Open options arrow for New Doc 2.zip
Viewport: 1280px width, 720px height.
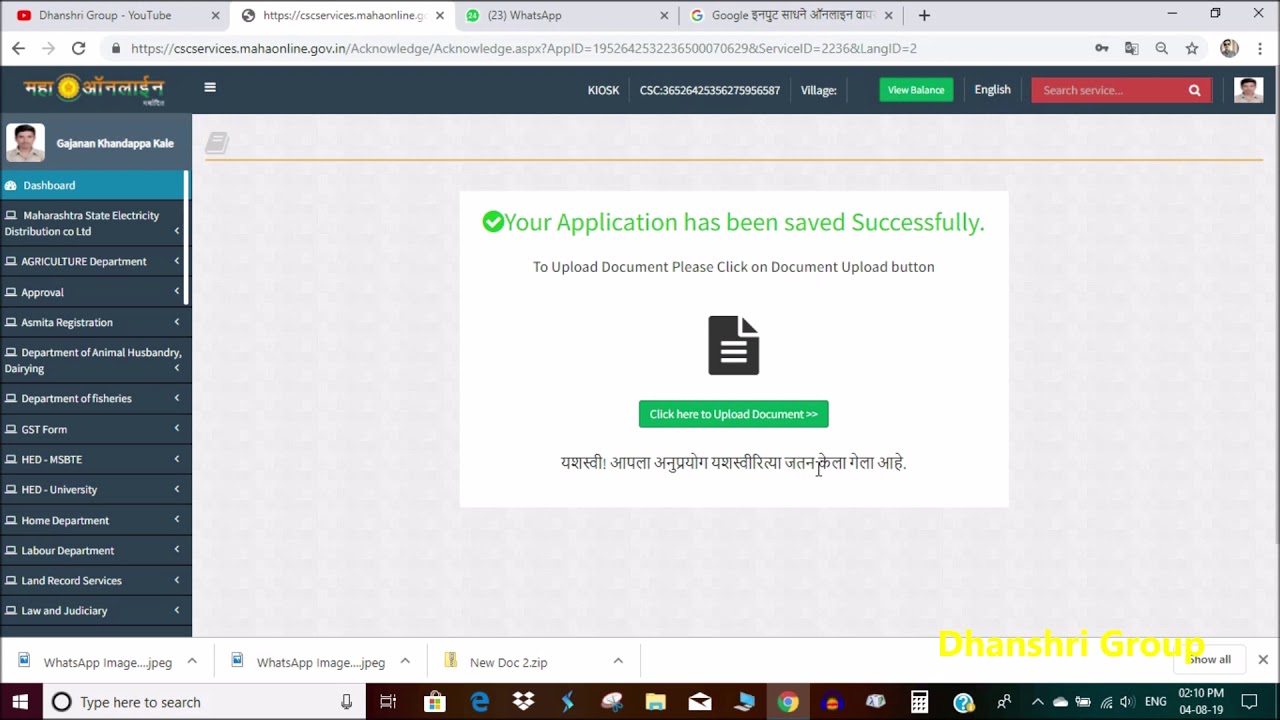[x=618, y=661]
